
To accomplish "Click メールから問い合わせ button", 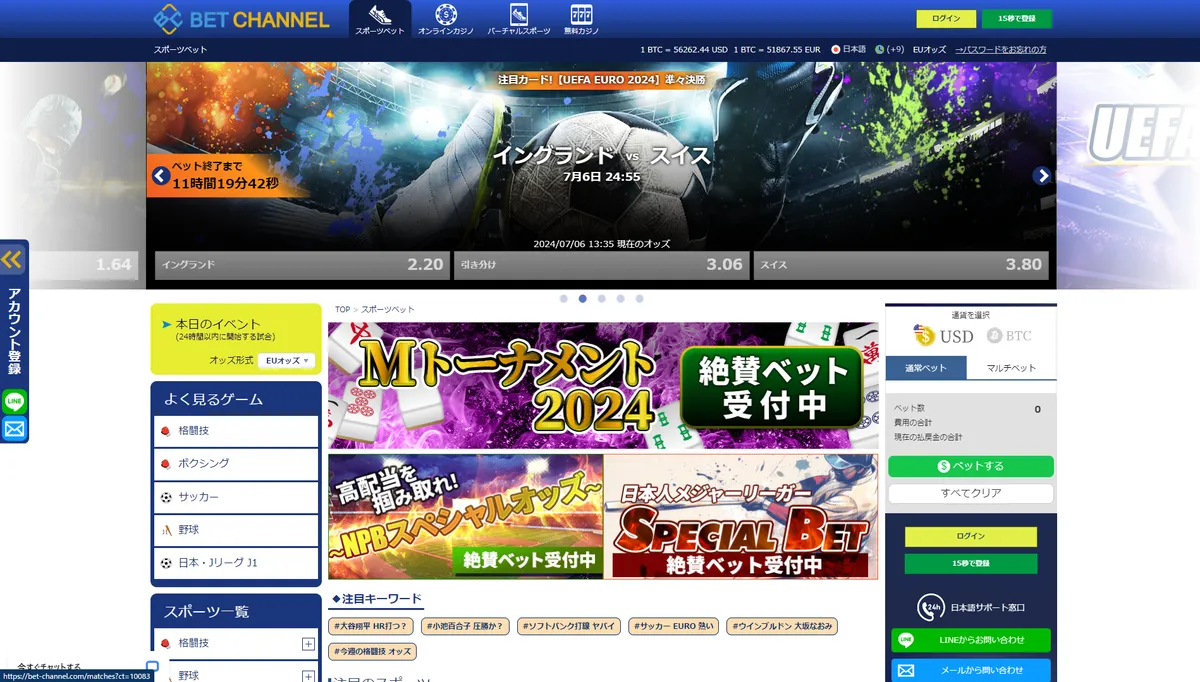I will [970, 670].
